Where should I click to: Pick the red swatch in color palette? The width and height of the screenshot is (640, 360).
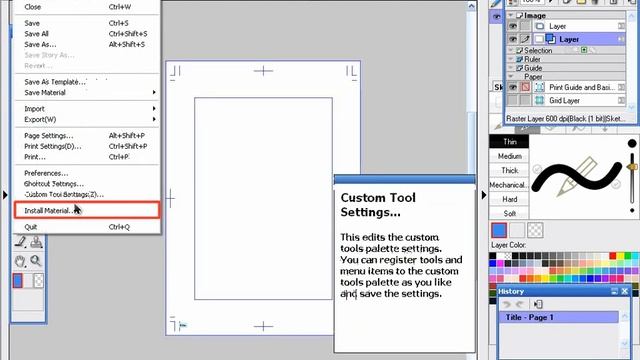pyautogui.click(x=613, y=256)
